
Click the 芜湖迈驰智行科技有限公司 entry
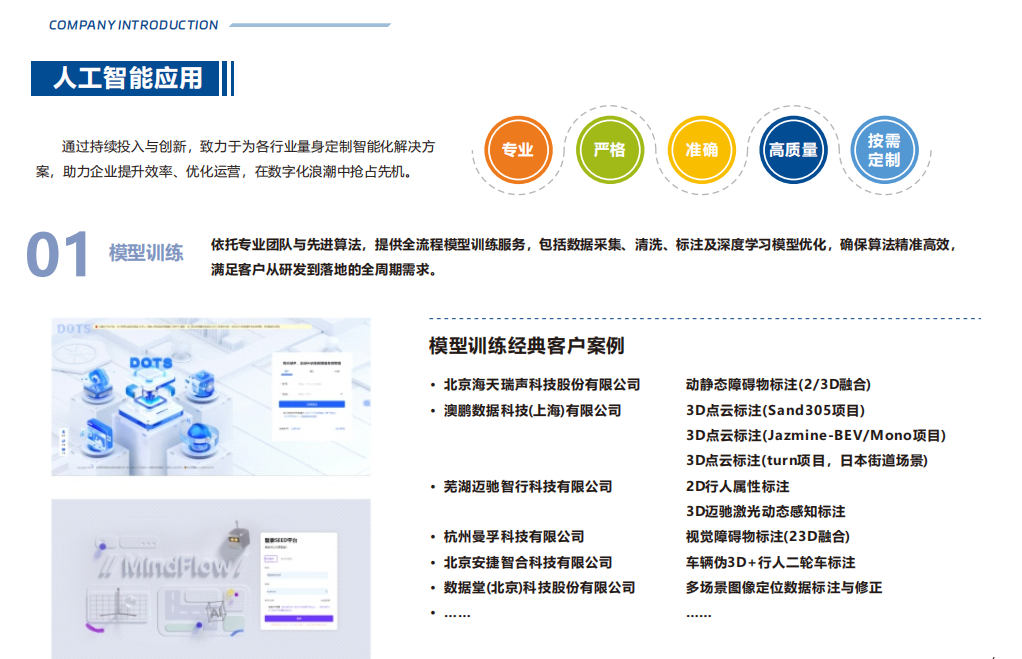(528, 486)
